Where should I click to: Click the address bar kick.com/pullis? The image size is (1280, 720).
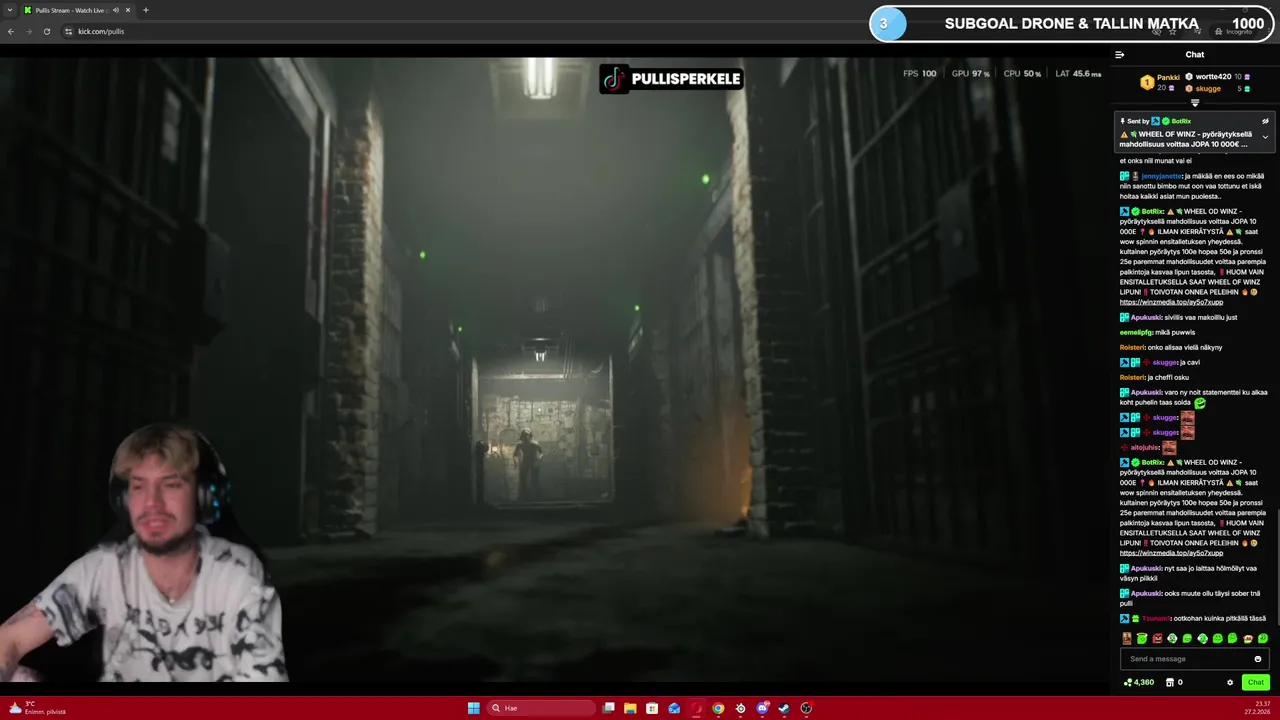[101, 31]
